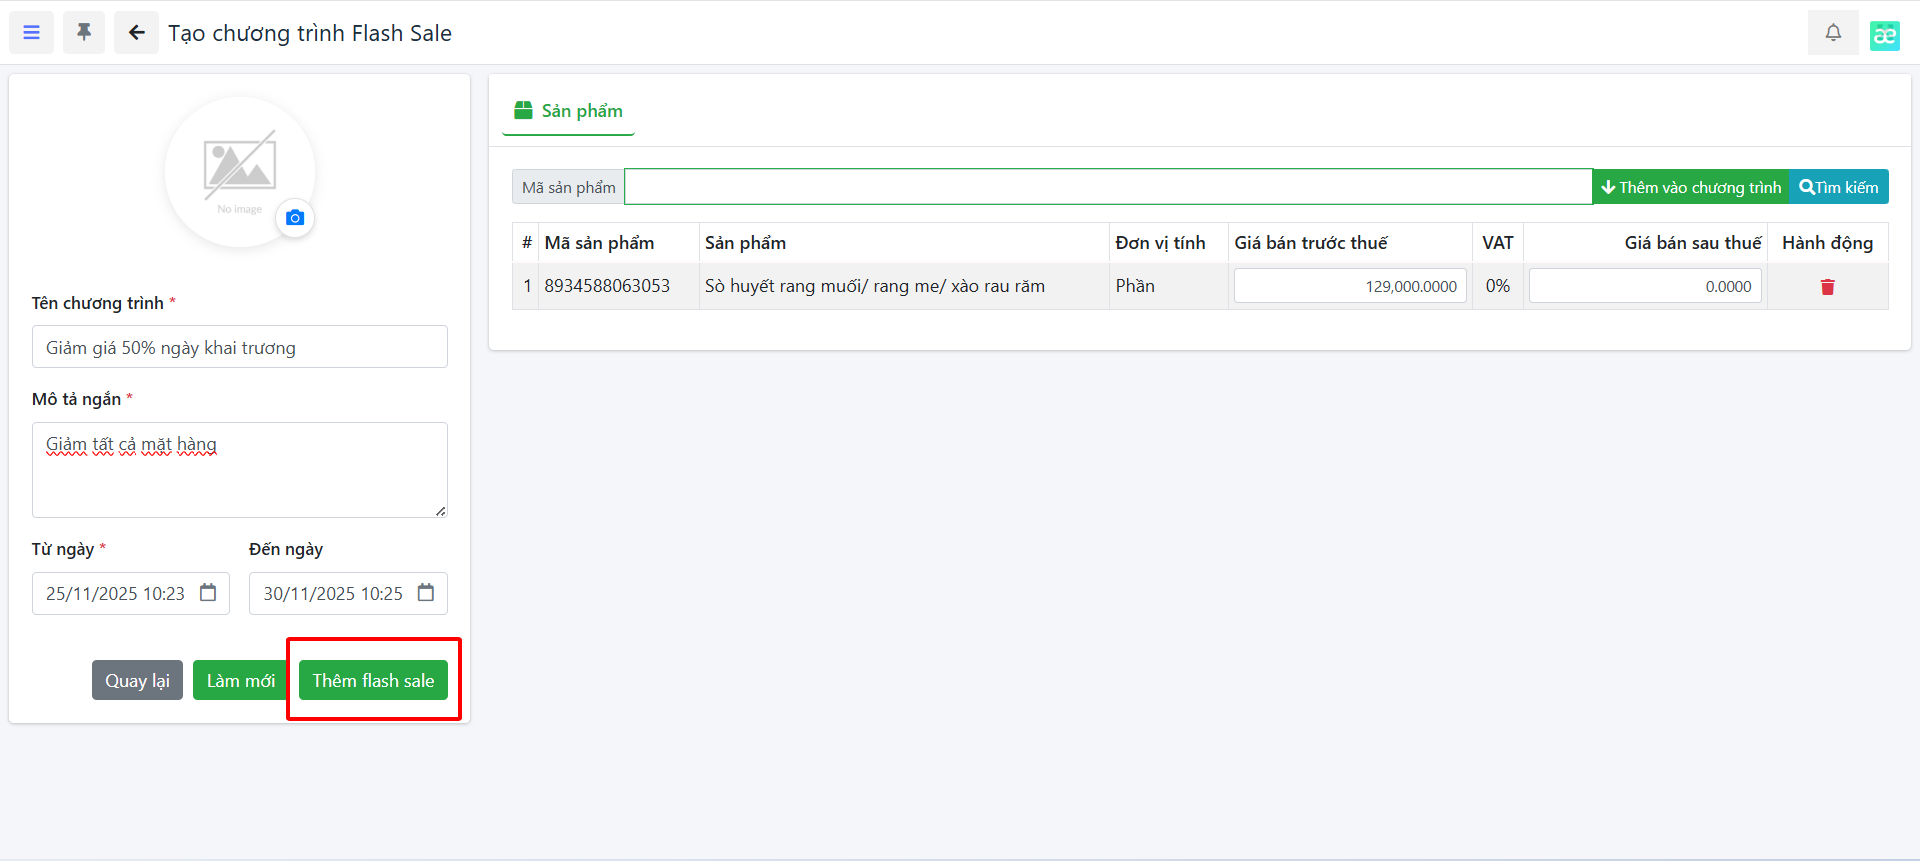The height and width of the screenshot is (861, 1920).
Task: Click the Quay lại button
Action: (137, 681)
